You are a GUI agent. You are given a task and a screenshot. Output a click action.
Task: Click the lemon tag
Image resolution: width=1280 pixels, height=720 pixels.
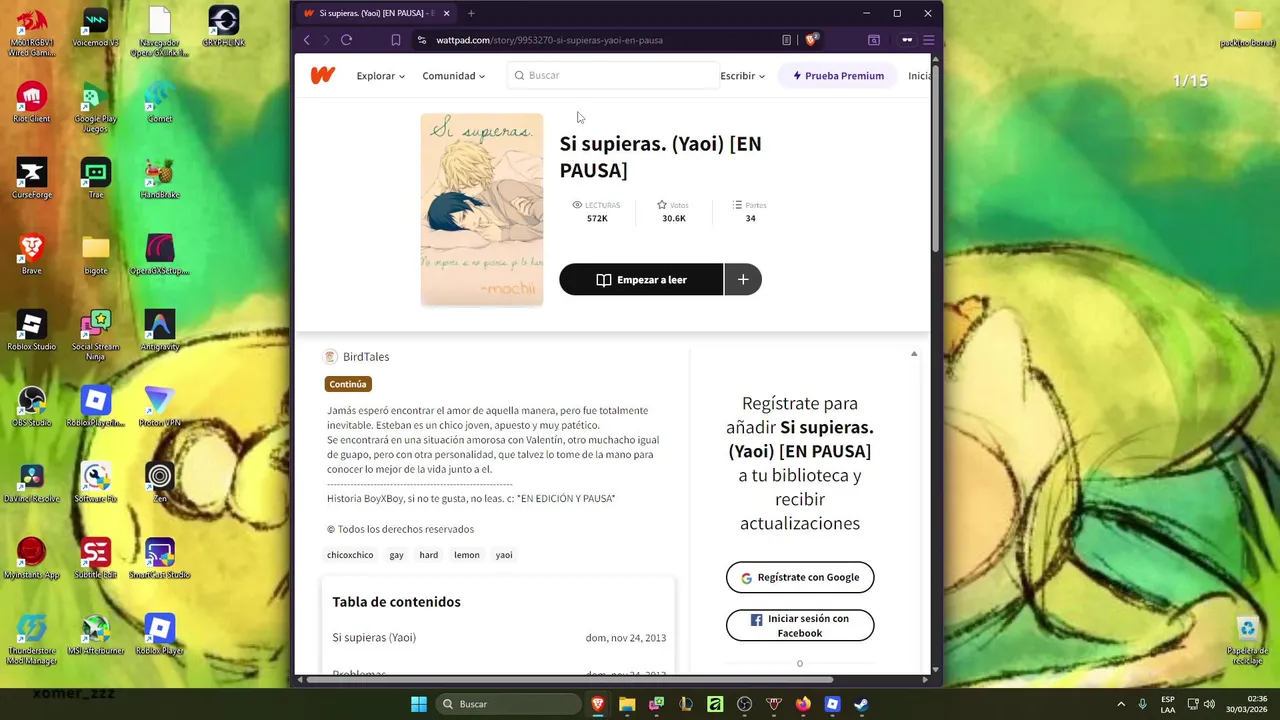click(467, 555)
